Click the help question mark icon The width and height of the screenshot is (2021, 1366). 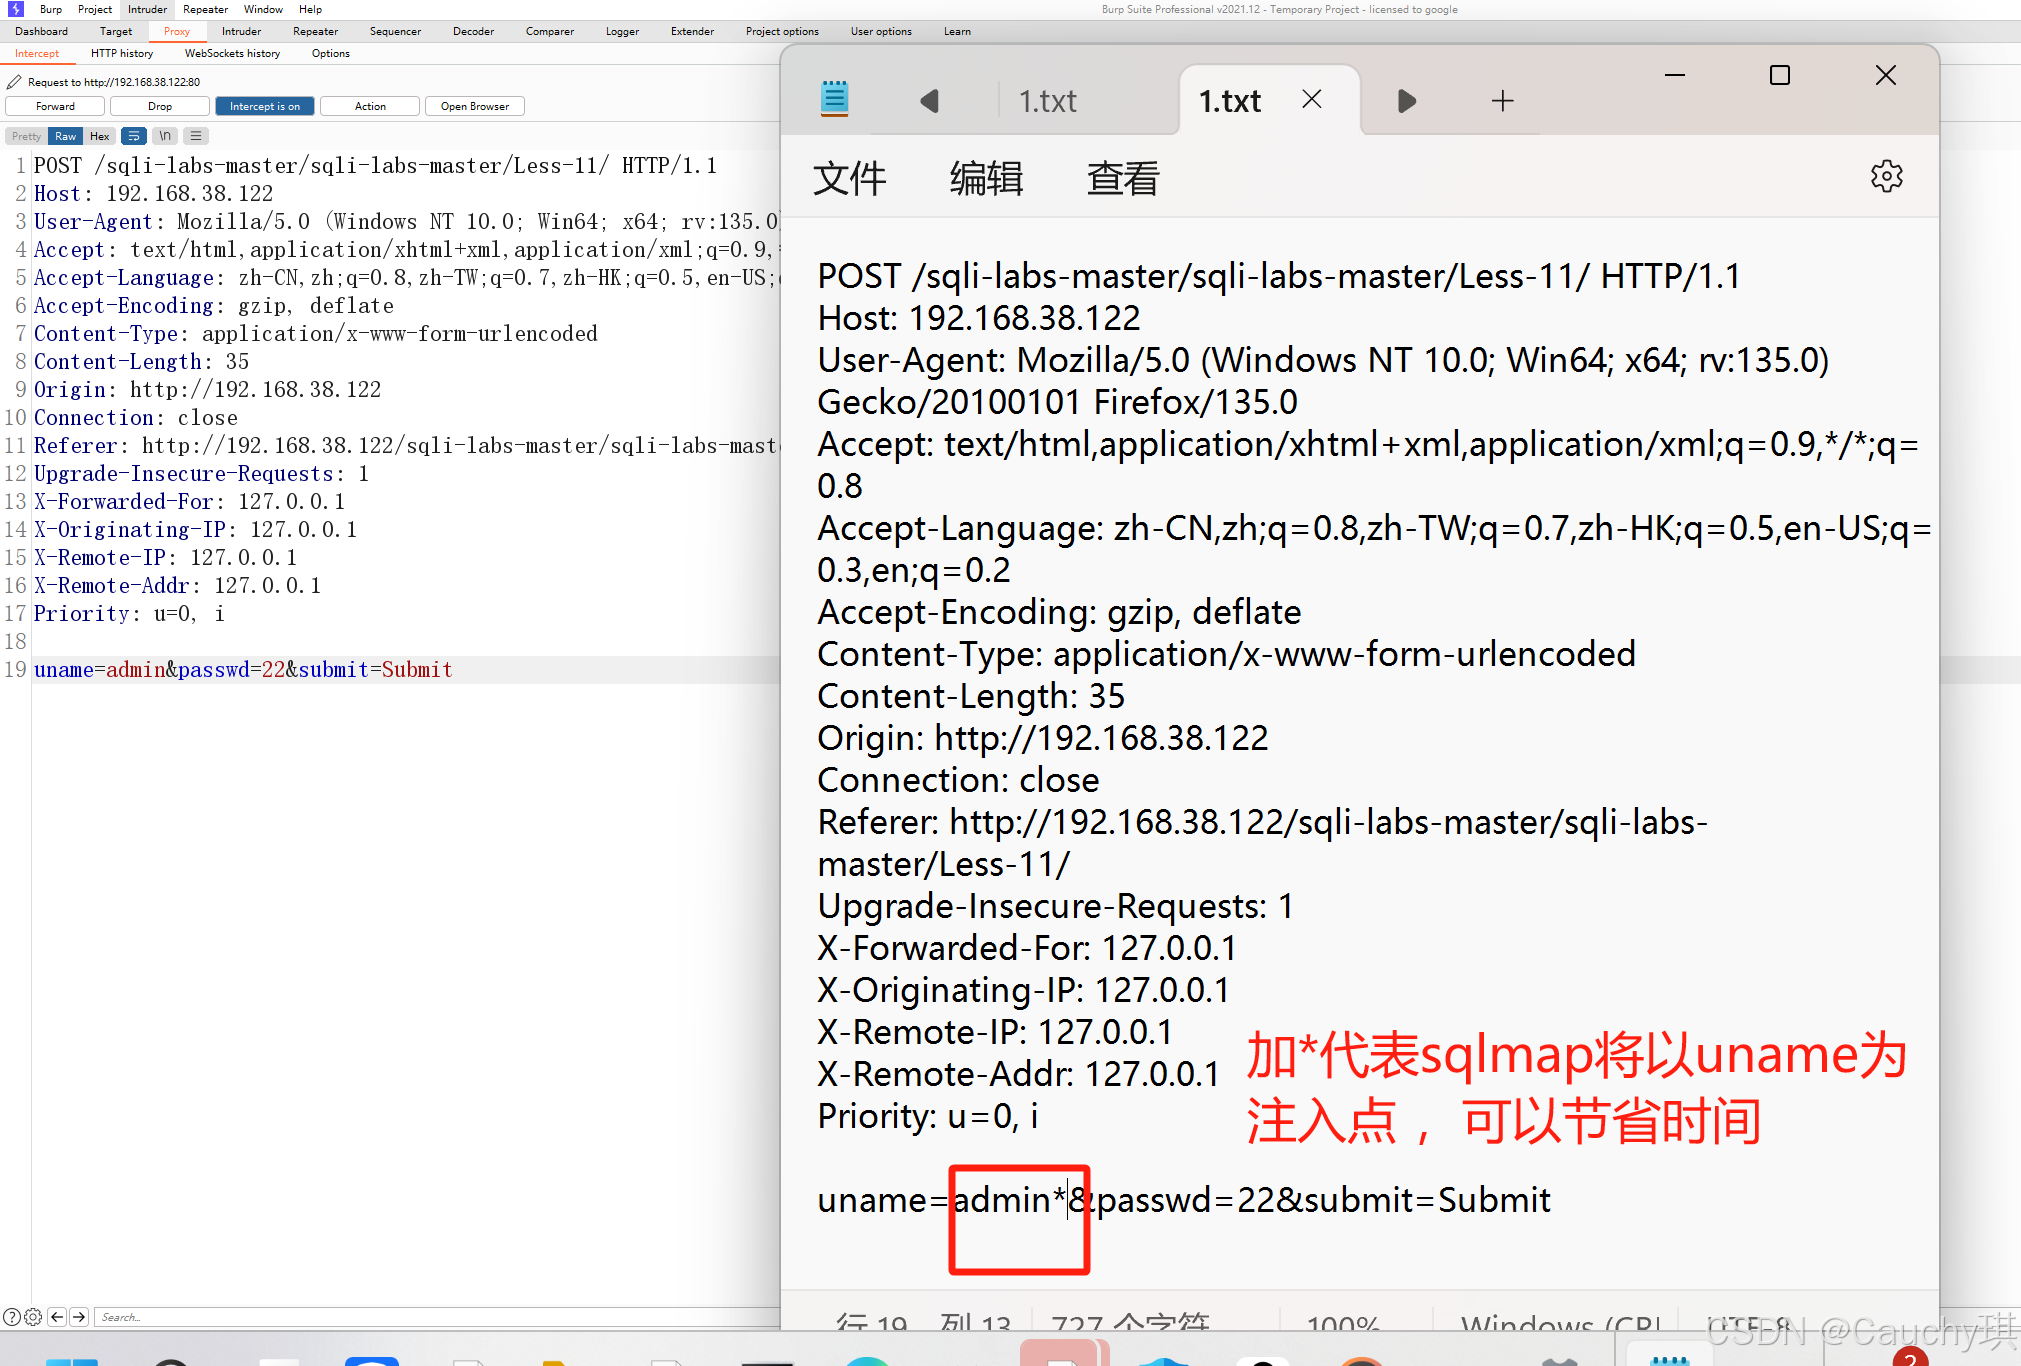pos(11,1317)
